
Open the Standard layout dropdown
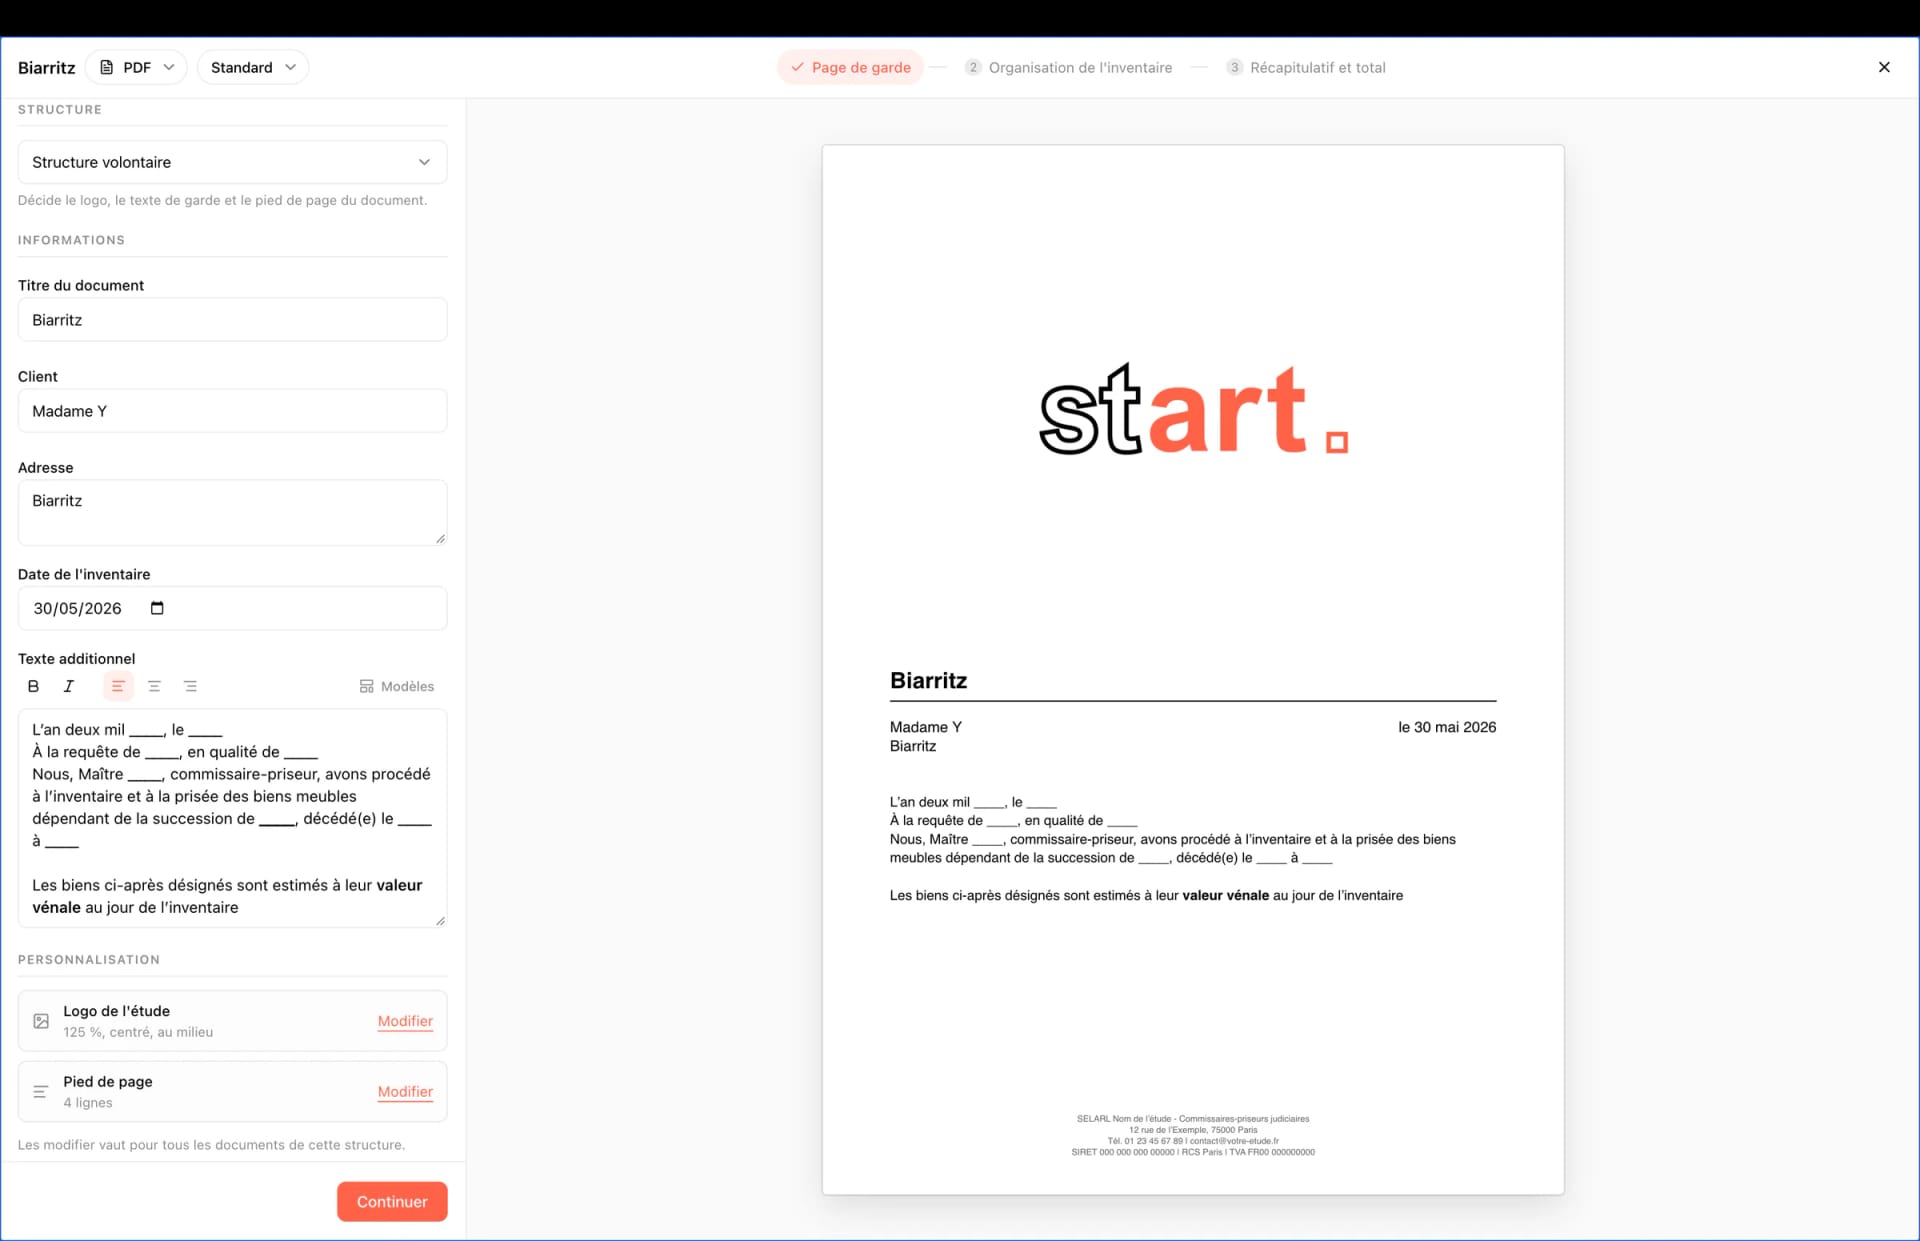[x=253, y=67]
